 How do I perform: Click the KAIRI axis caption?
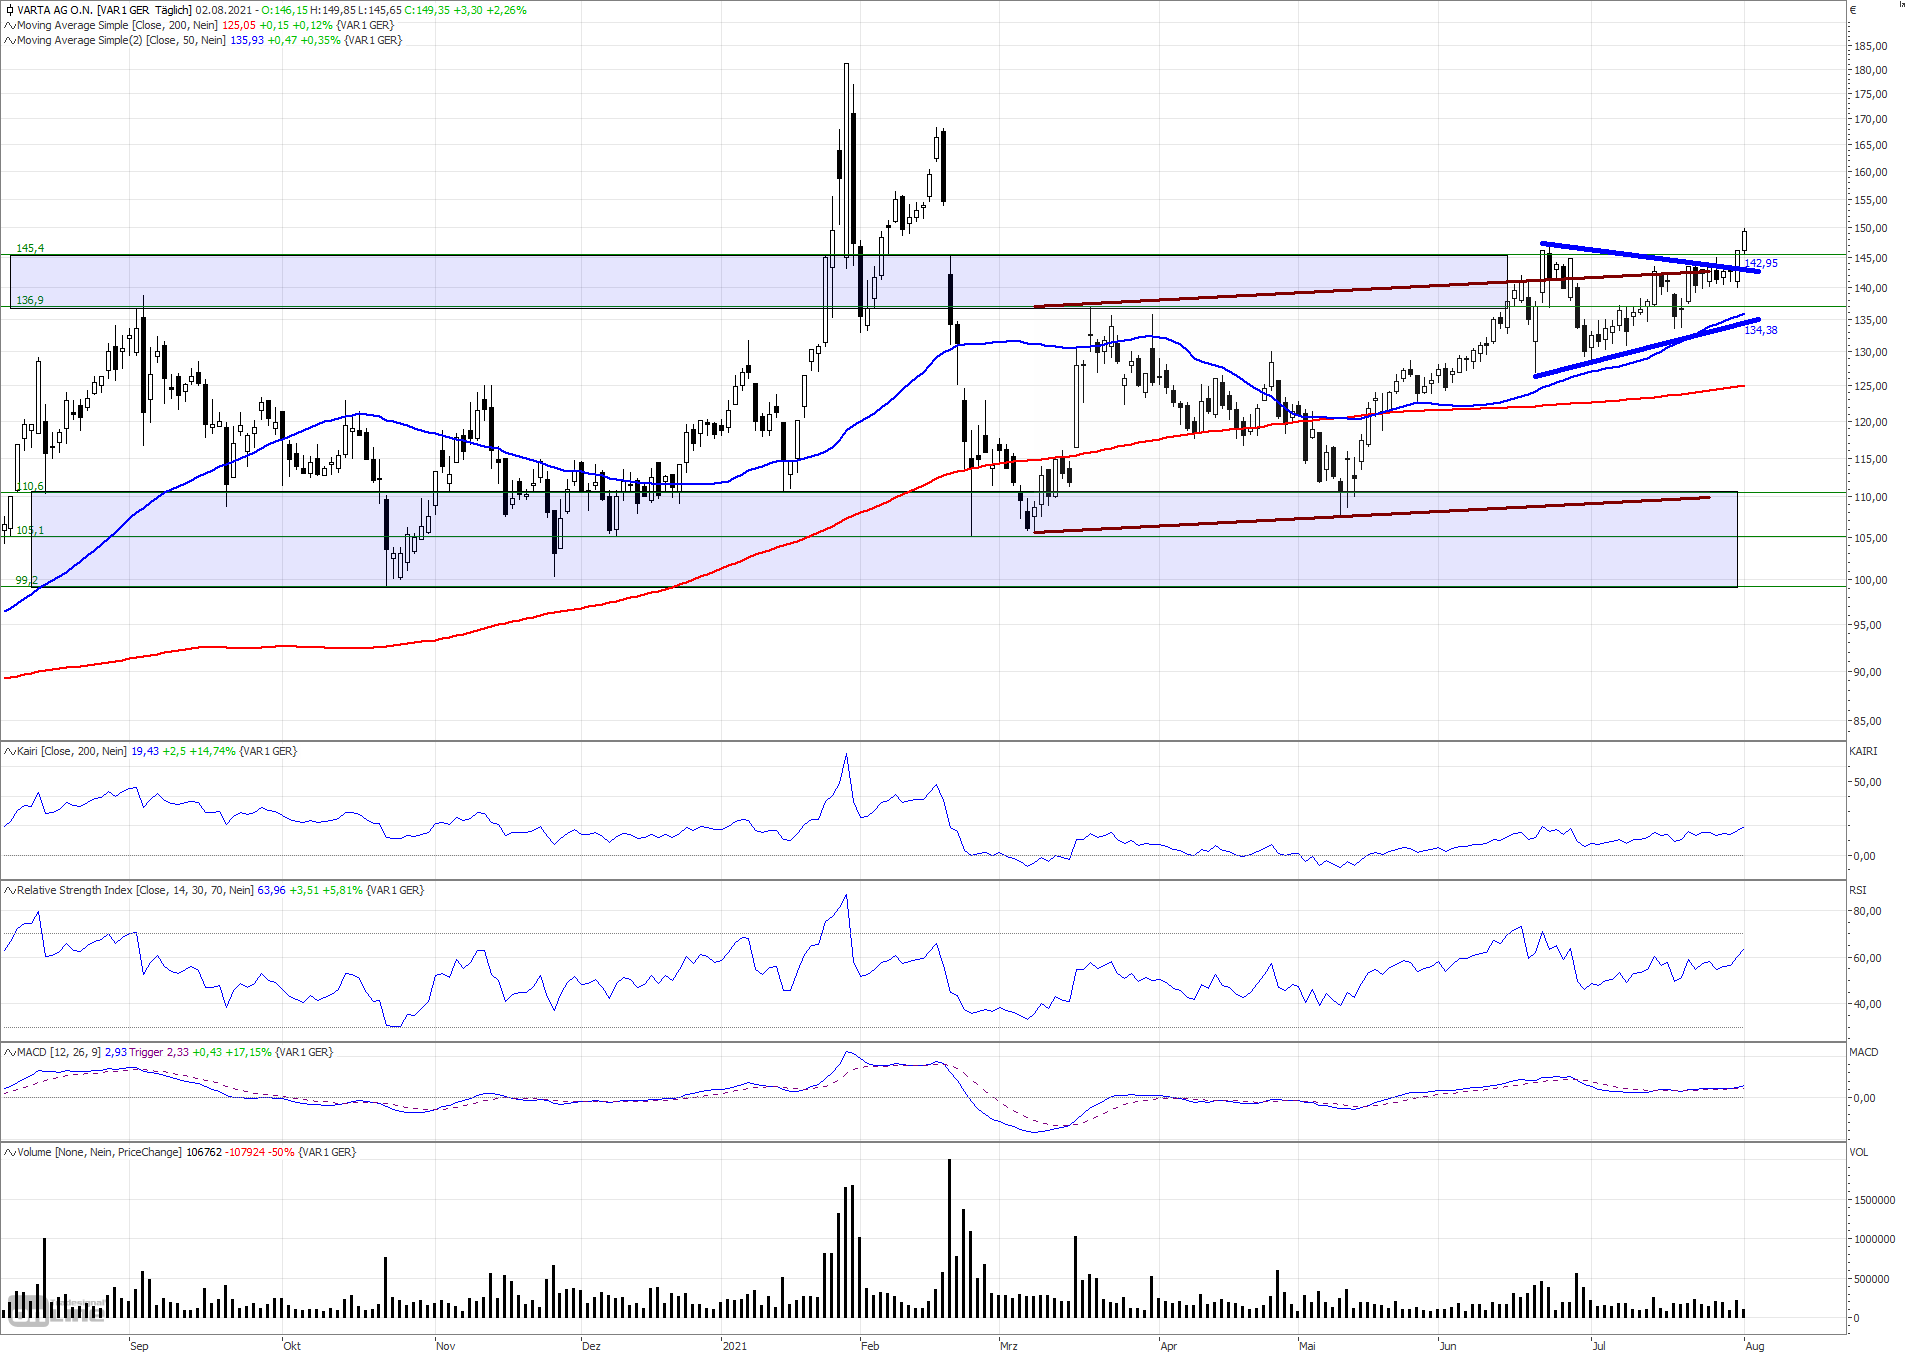click(x=1863, y=751)
